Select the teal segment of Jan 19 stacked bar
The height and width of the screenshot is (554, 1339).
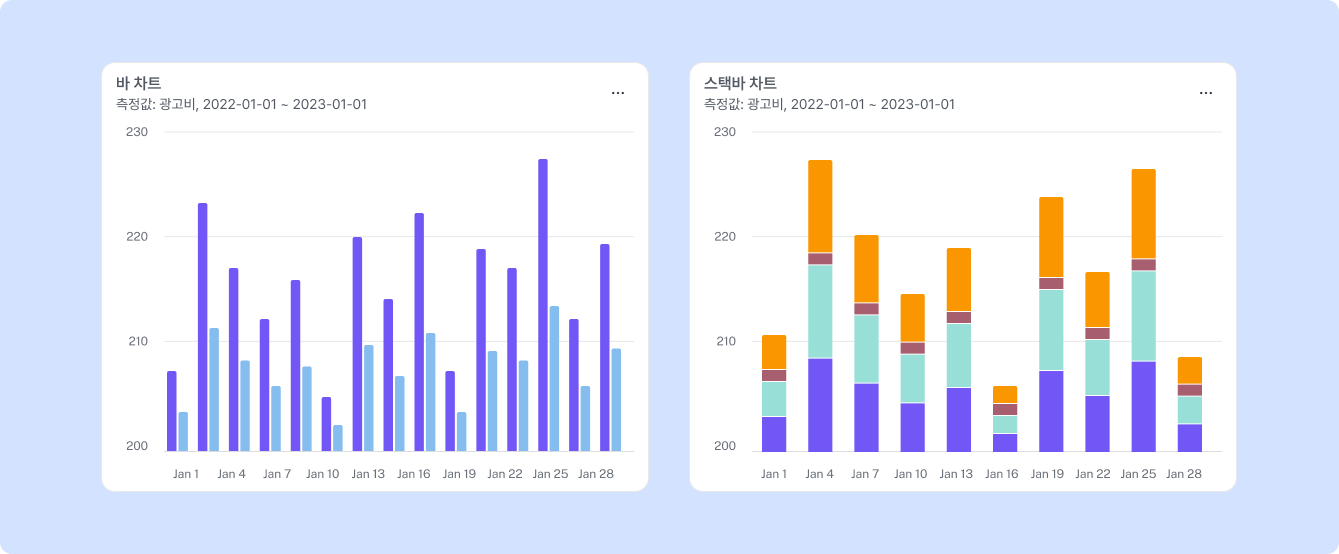point(1051,330)
